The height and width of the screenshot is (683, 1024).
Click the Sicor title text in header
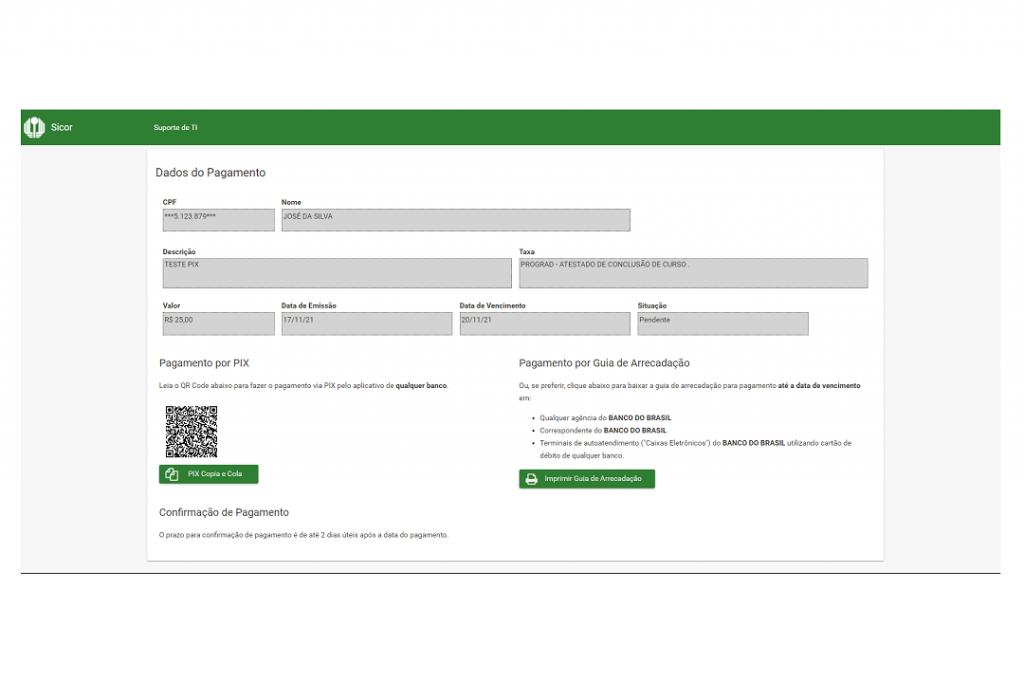pyautogui.click(x=62, y=128)
